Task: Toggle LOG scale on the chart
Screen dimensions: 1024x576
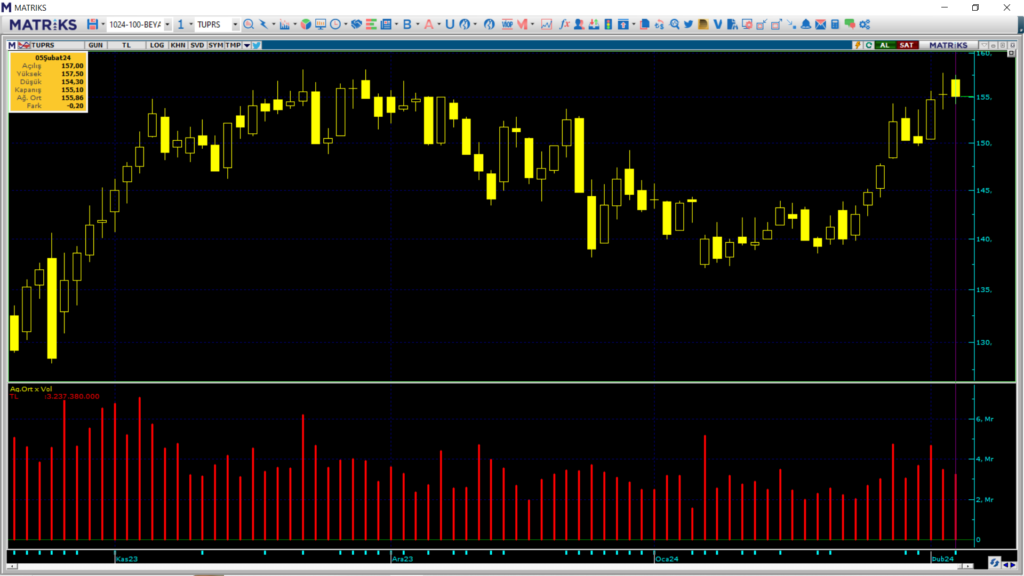Action: click(157, 45)
